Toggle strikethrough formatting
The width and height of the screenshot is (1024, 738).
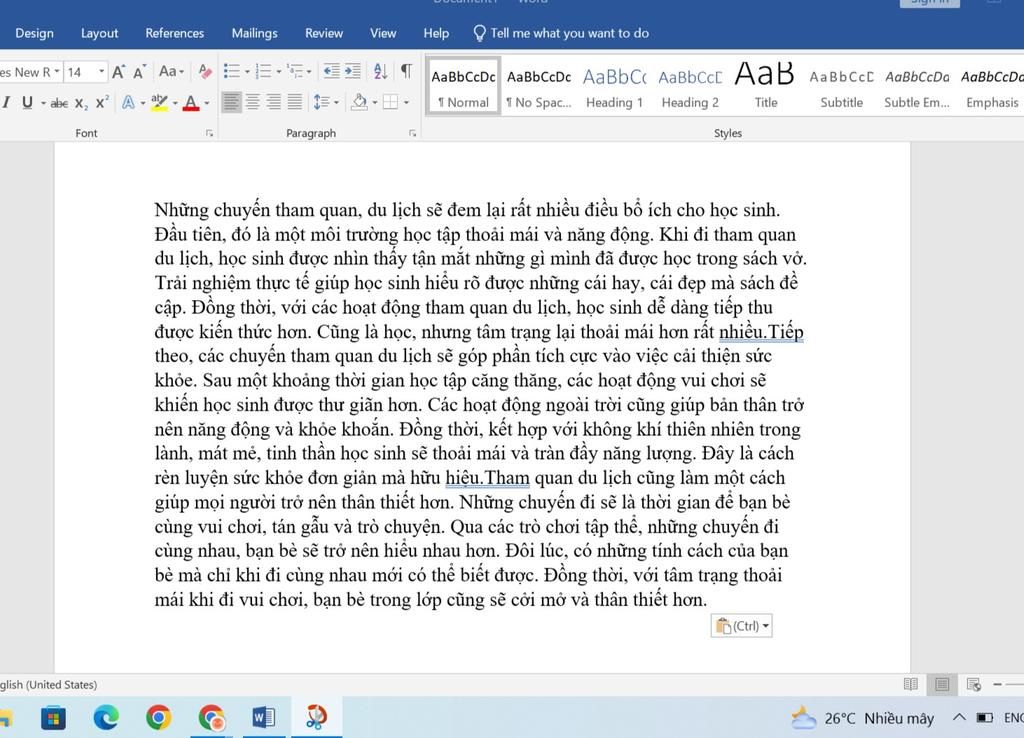point(59,103)
